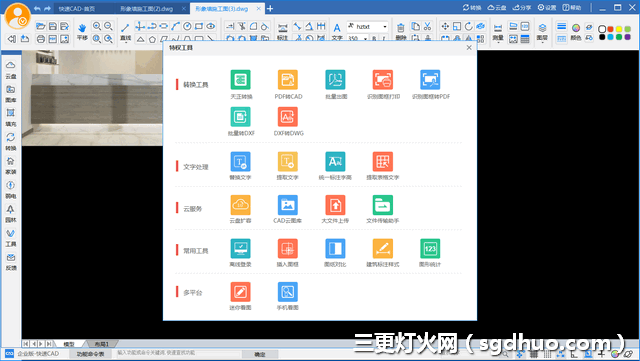
Task: Open the CAD云图库 library
Action: (288, 205)
